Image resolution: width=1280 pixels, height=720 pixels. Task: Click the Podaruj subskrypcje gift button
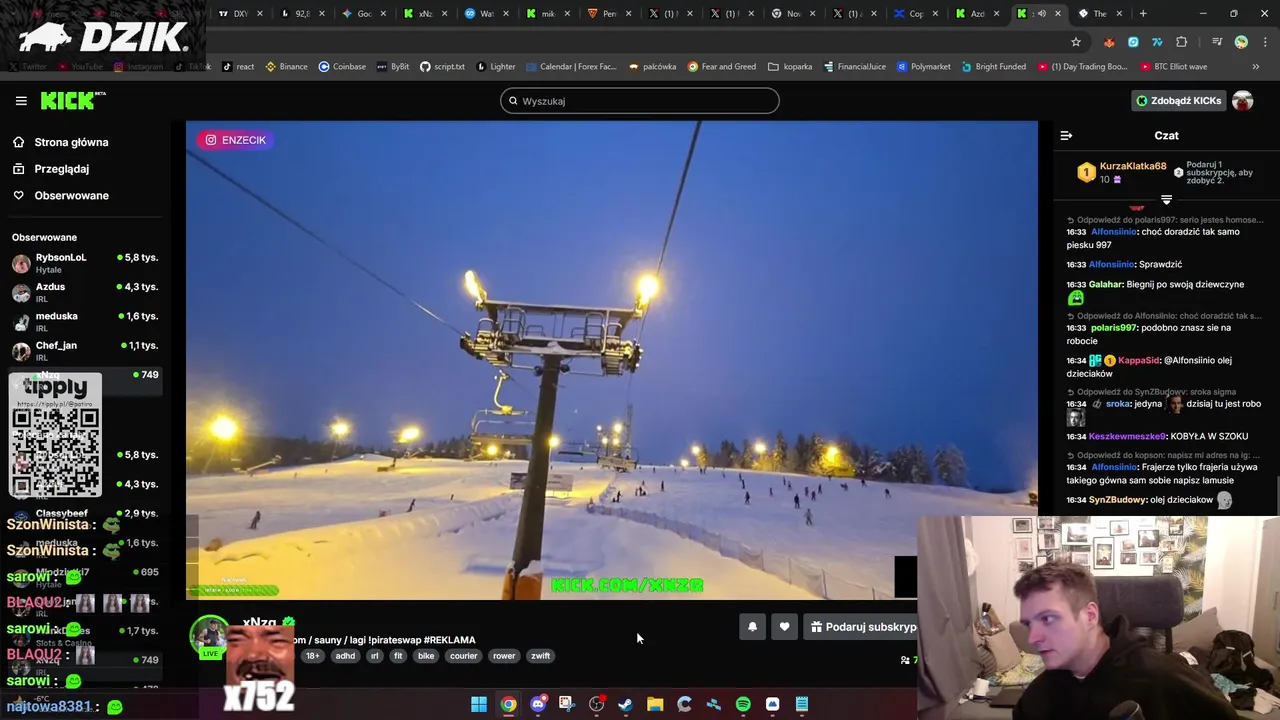coord(862,627)
